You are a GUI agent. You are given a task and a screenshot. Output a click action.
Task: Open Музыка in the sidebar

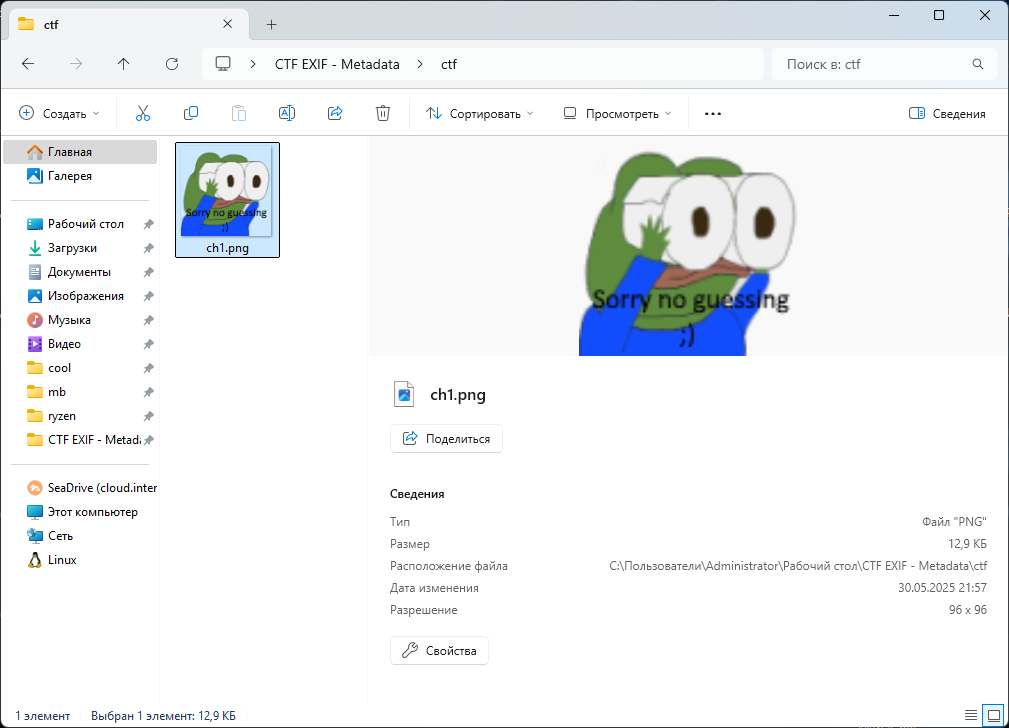80,320
